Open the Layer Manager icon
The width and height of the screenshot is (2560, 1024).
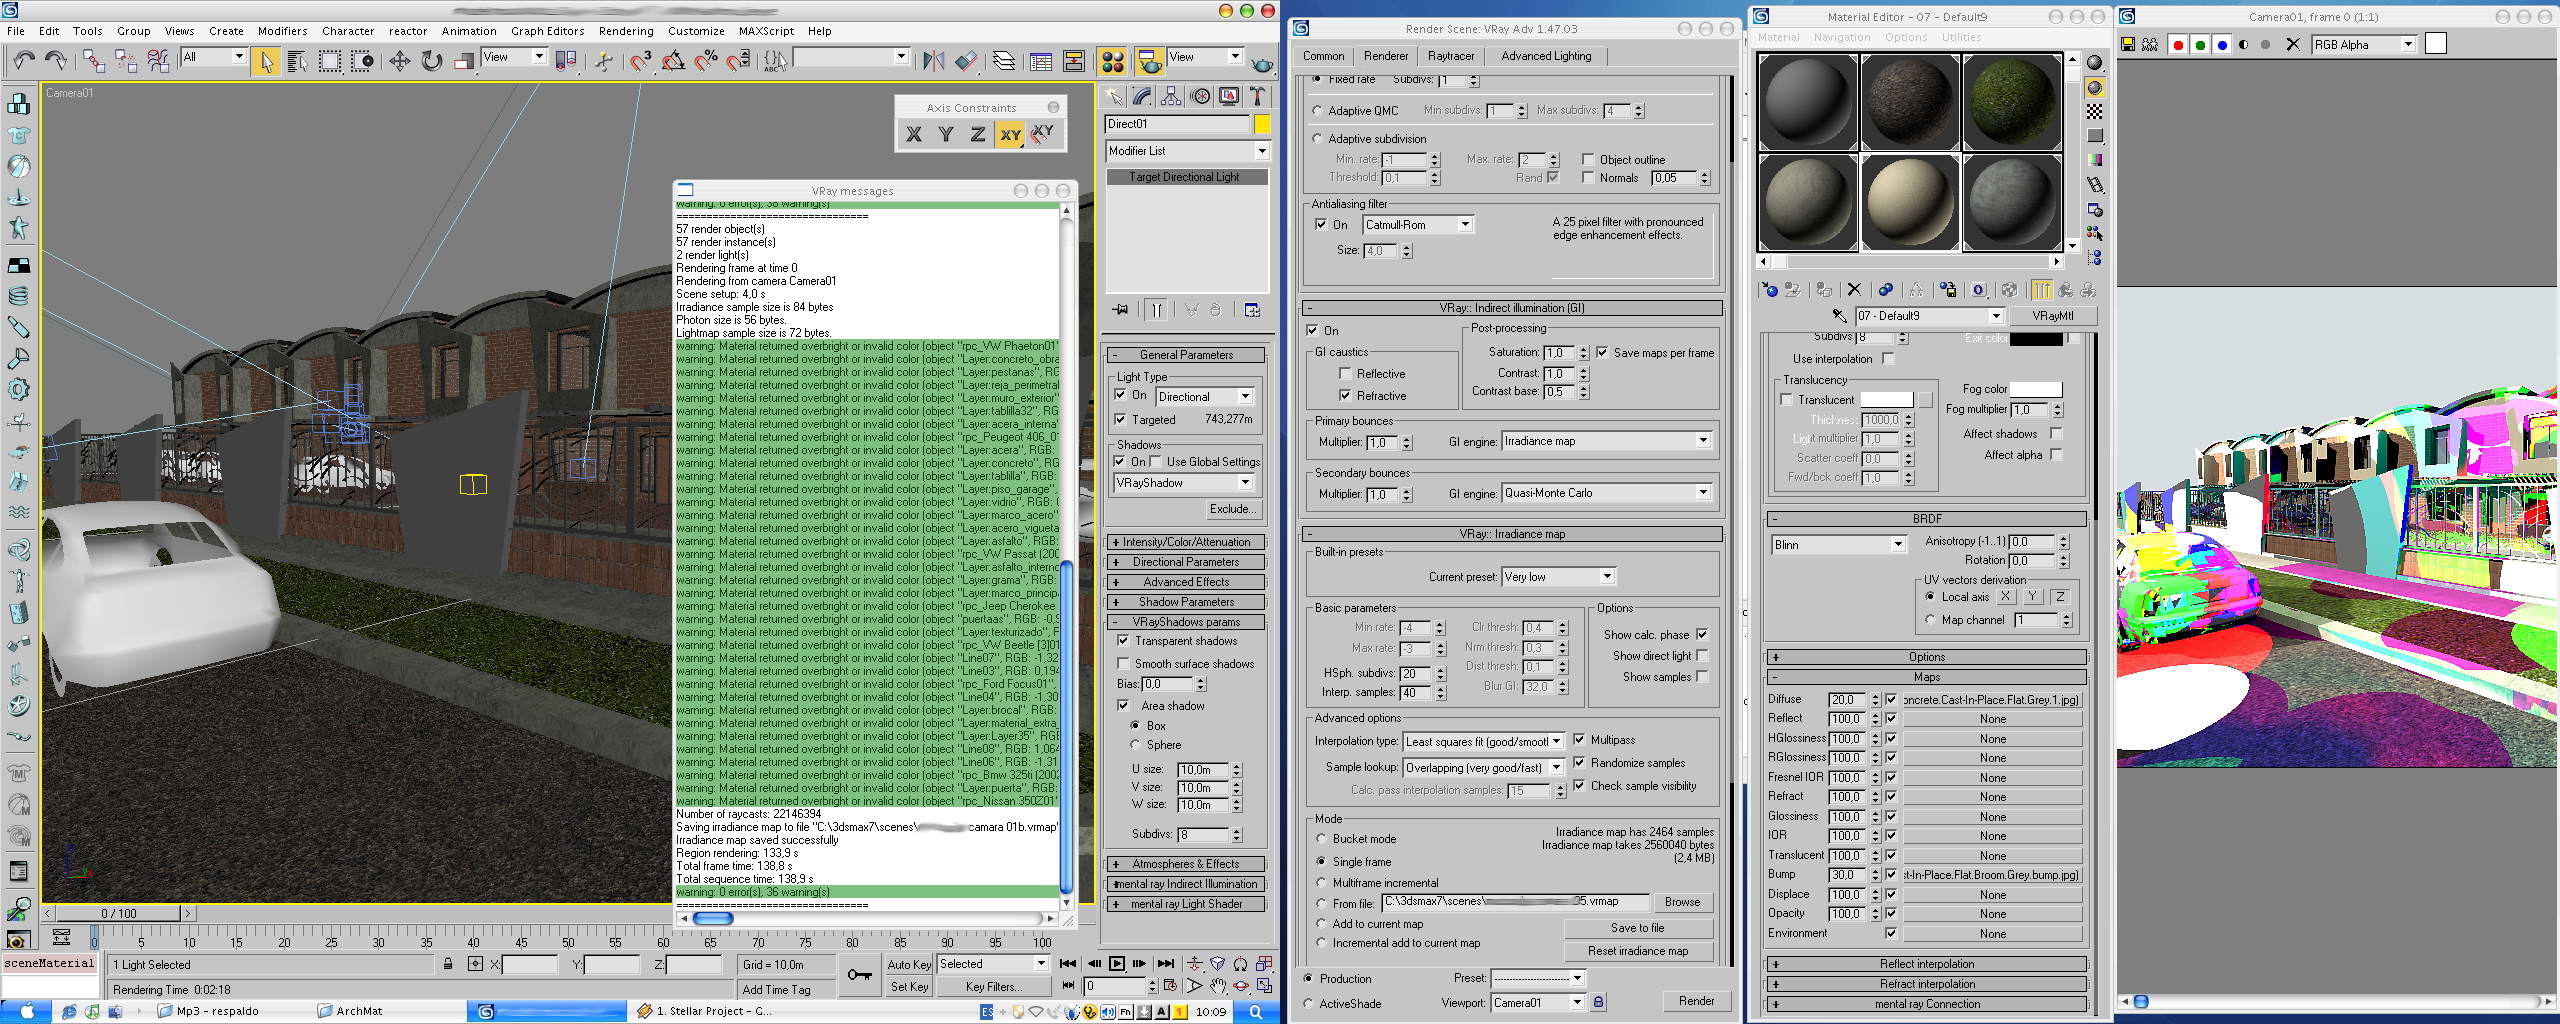(1003, 61)
